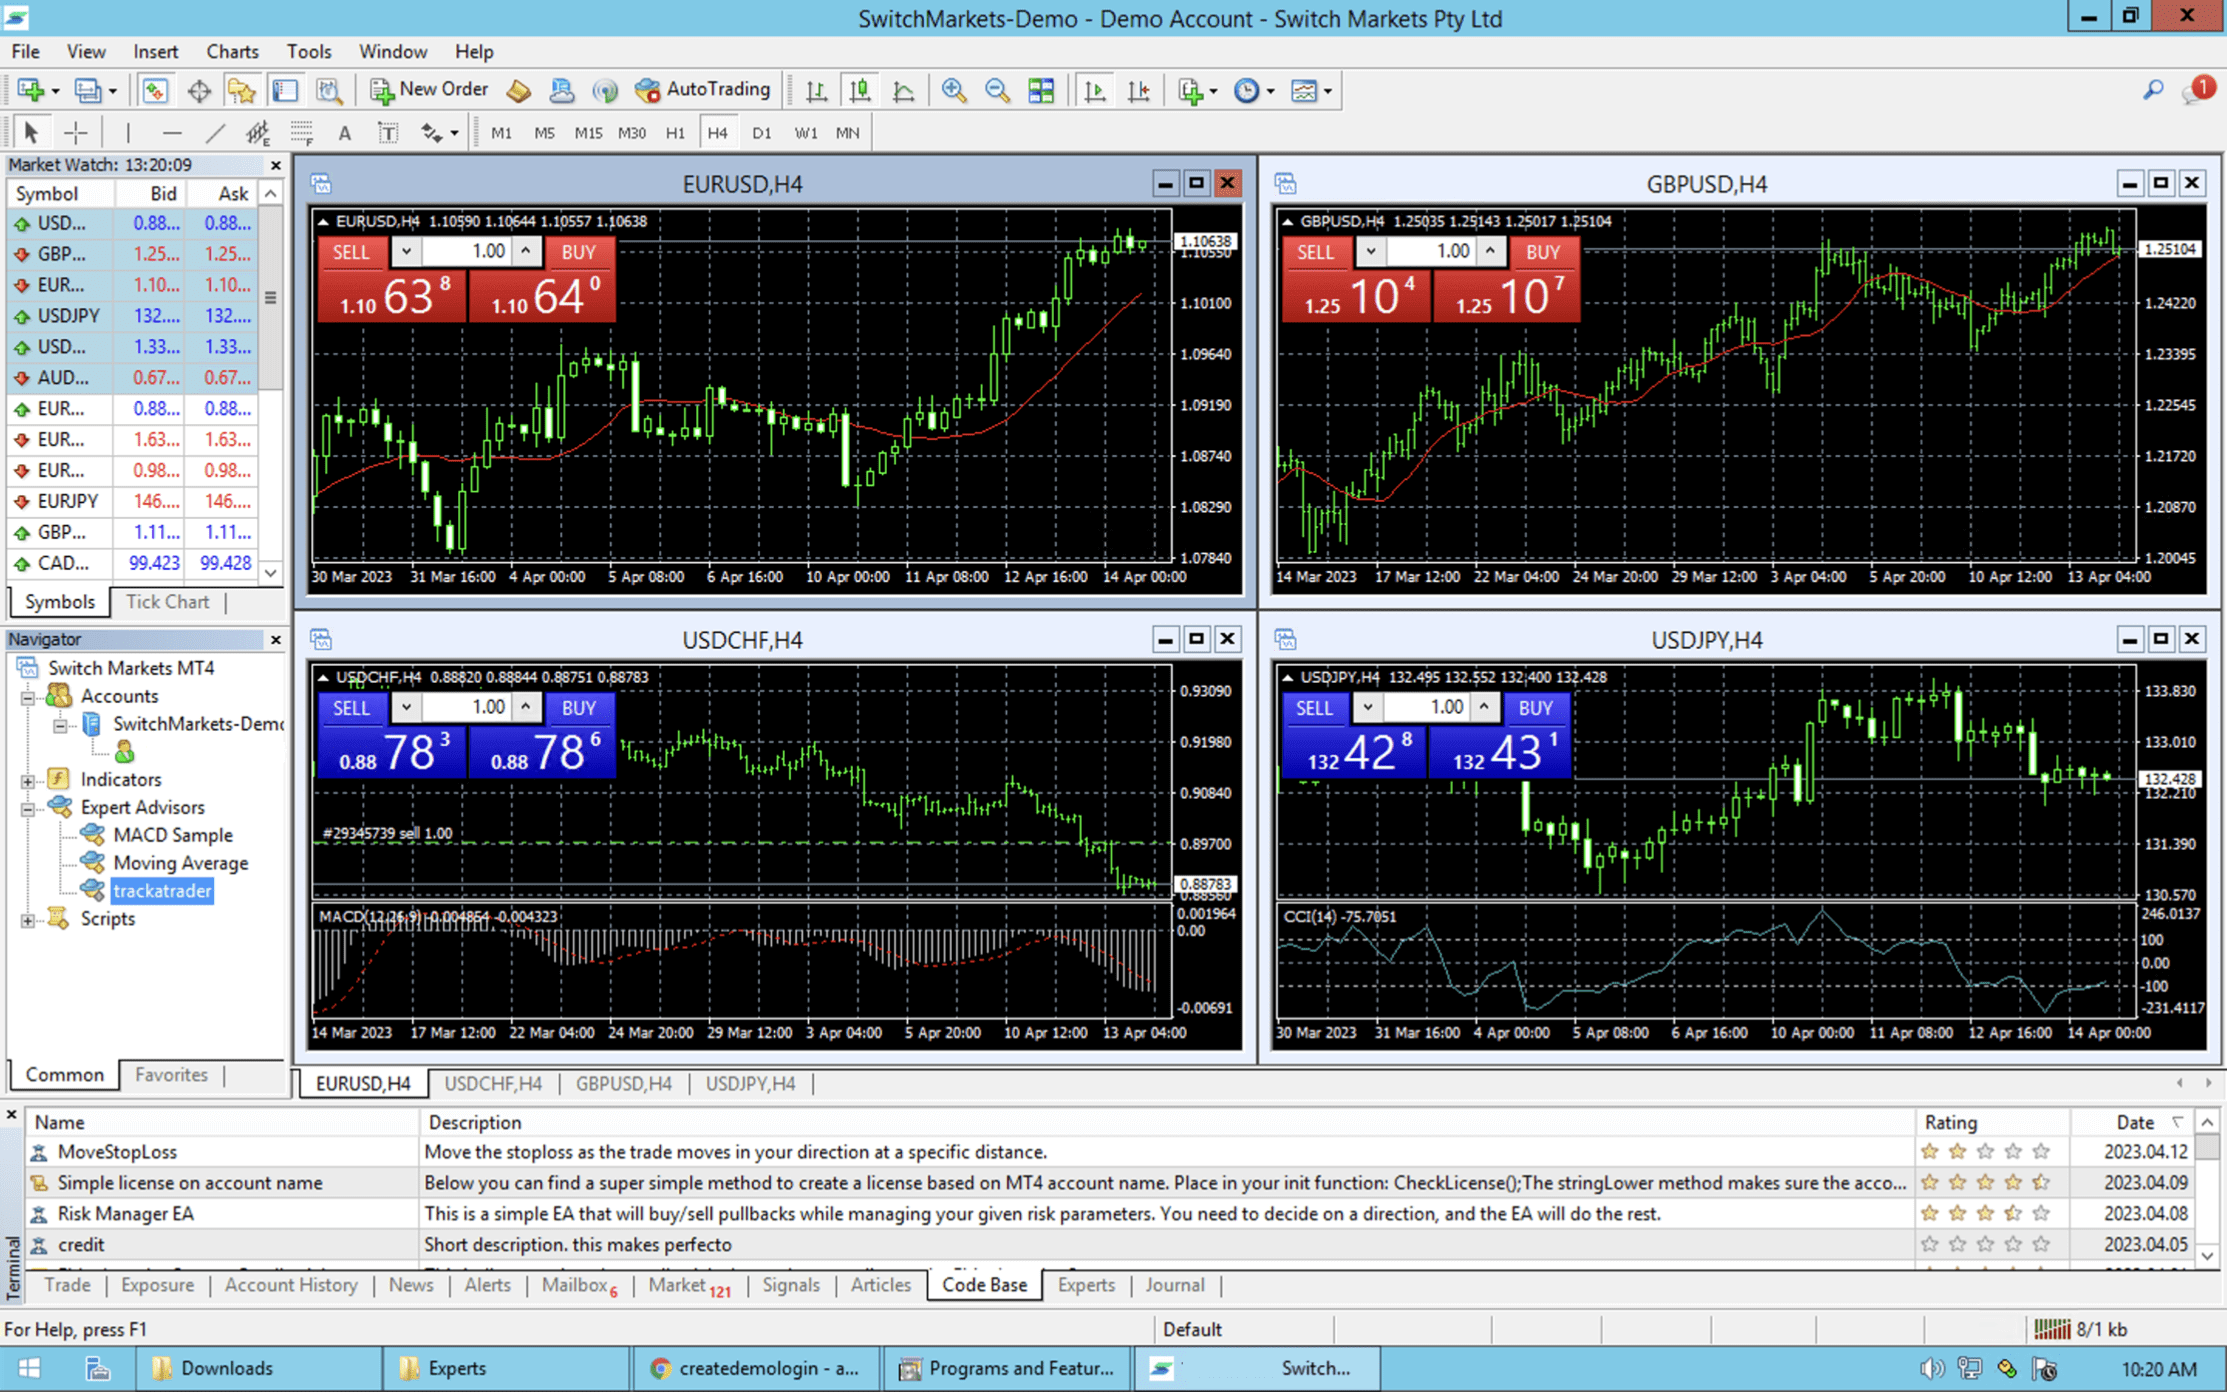Expand the Indicators tree node

(x=28, y=780)
